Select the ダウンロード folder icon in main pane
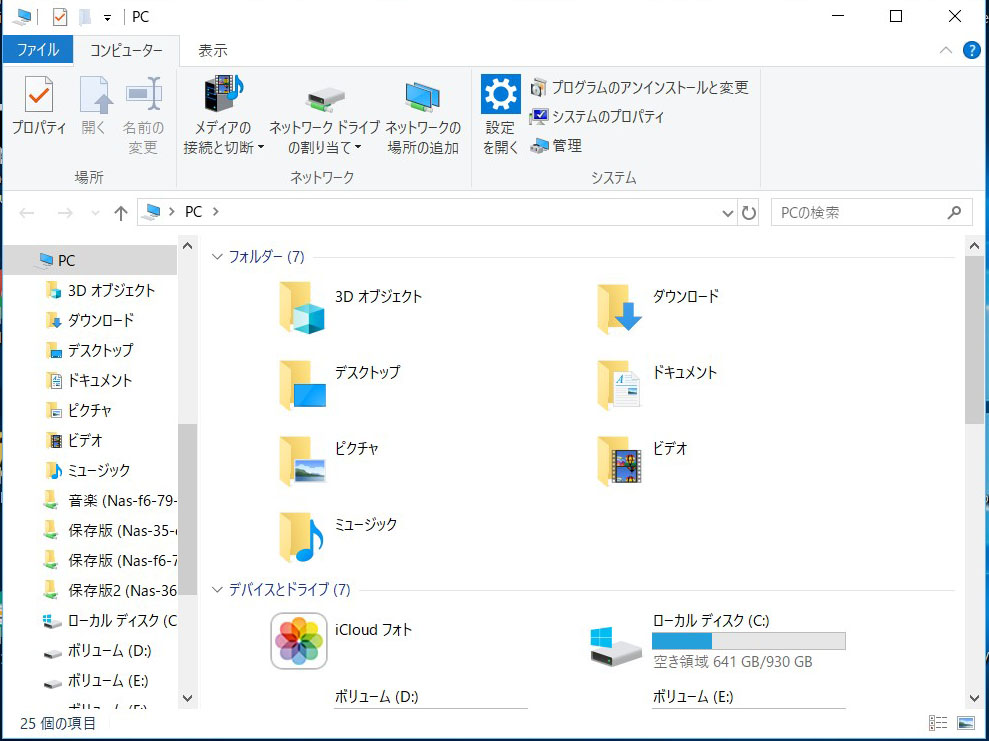This screenshot has width=989, height=741. pos(619,308)
